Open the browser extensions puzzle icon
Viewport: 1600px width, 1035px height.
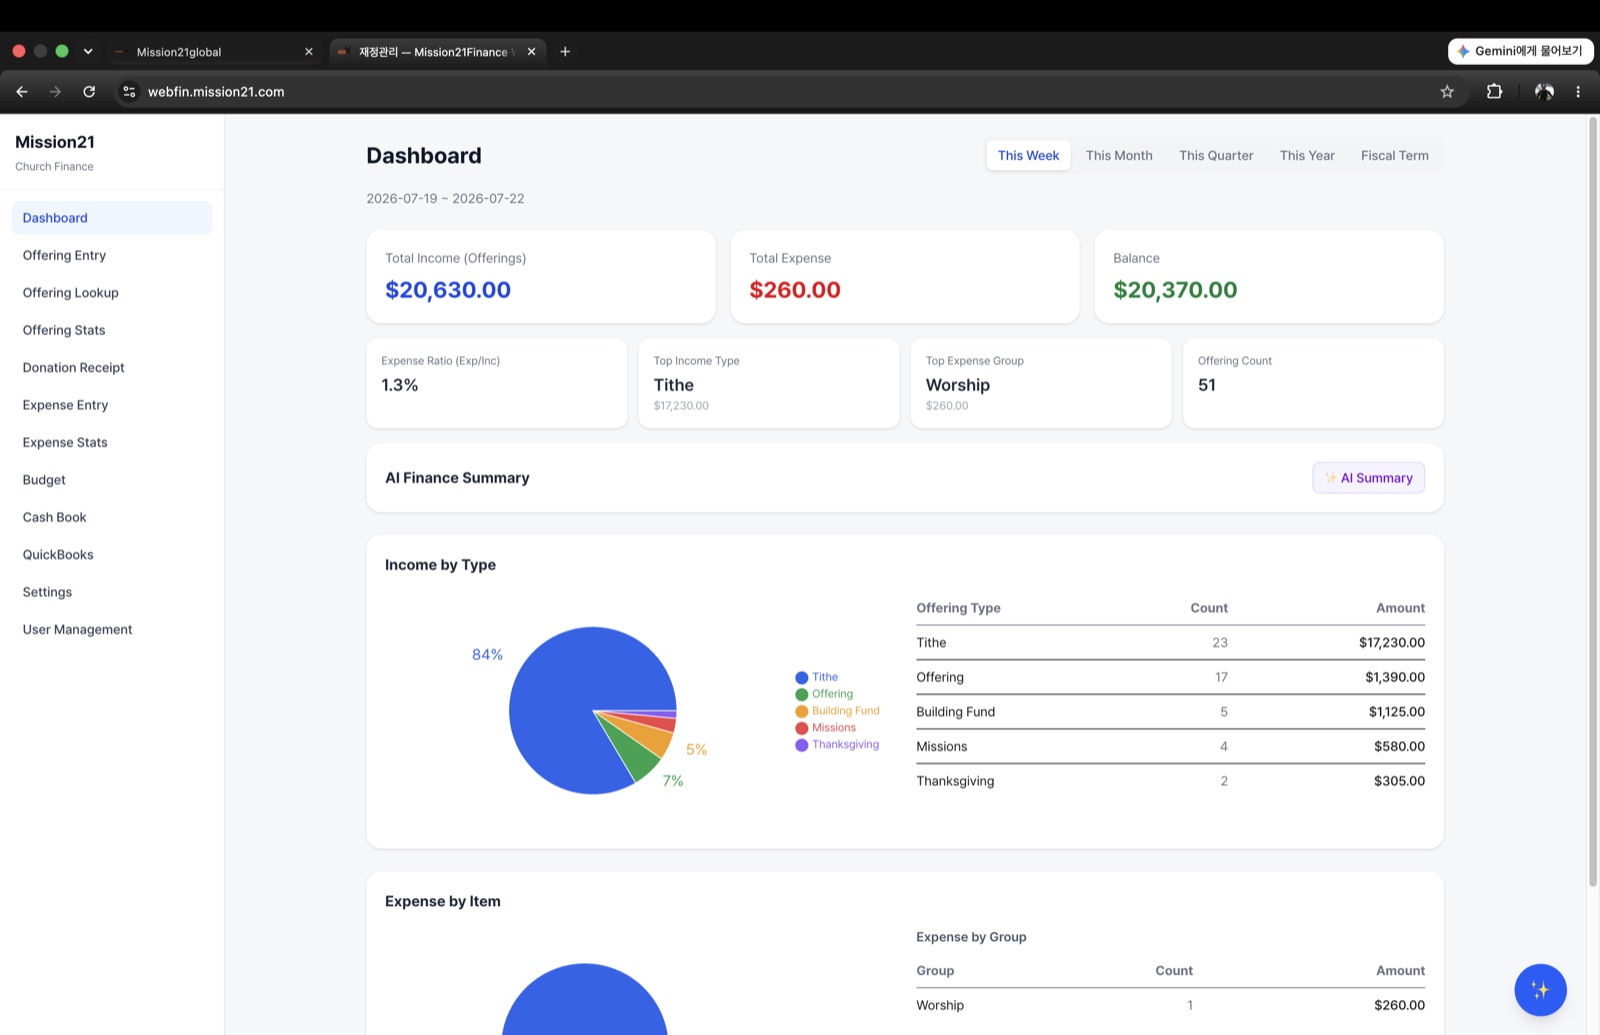1494,92
